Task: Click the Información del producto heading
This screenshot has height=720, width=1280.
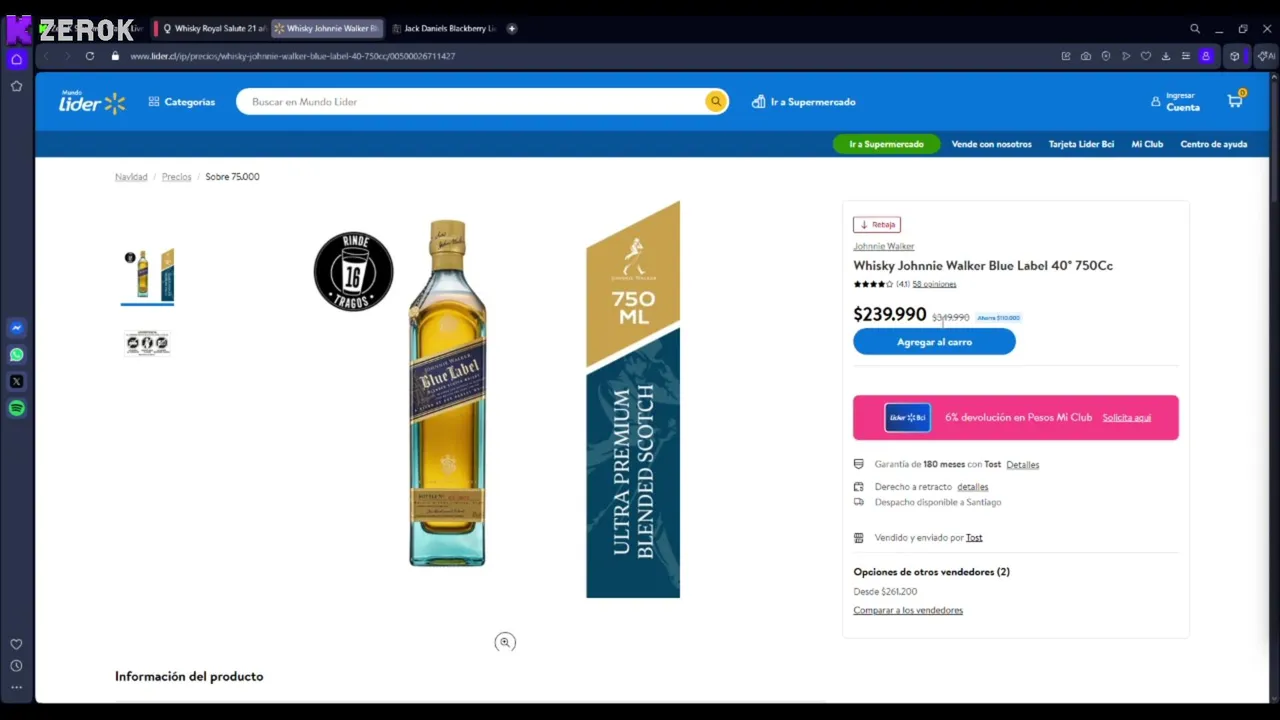Action: pos(189,677)
